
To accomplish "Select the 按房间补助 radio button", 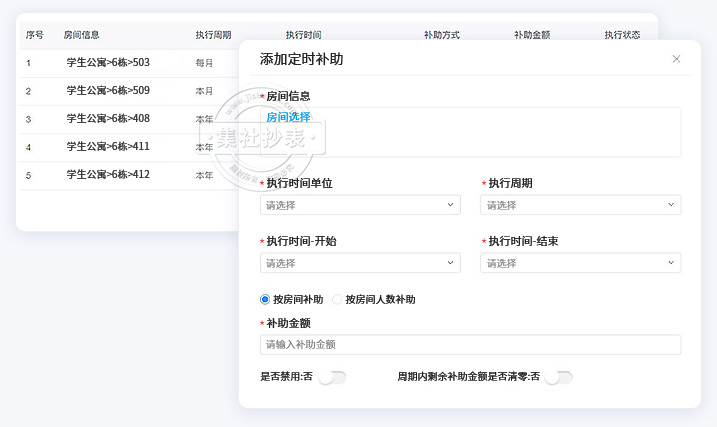I will 265,299.
